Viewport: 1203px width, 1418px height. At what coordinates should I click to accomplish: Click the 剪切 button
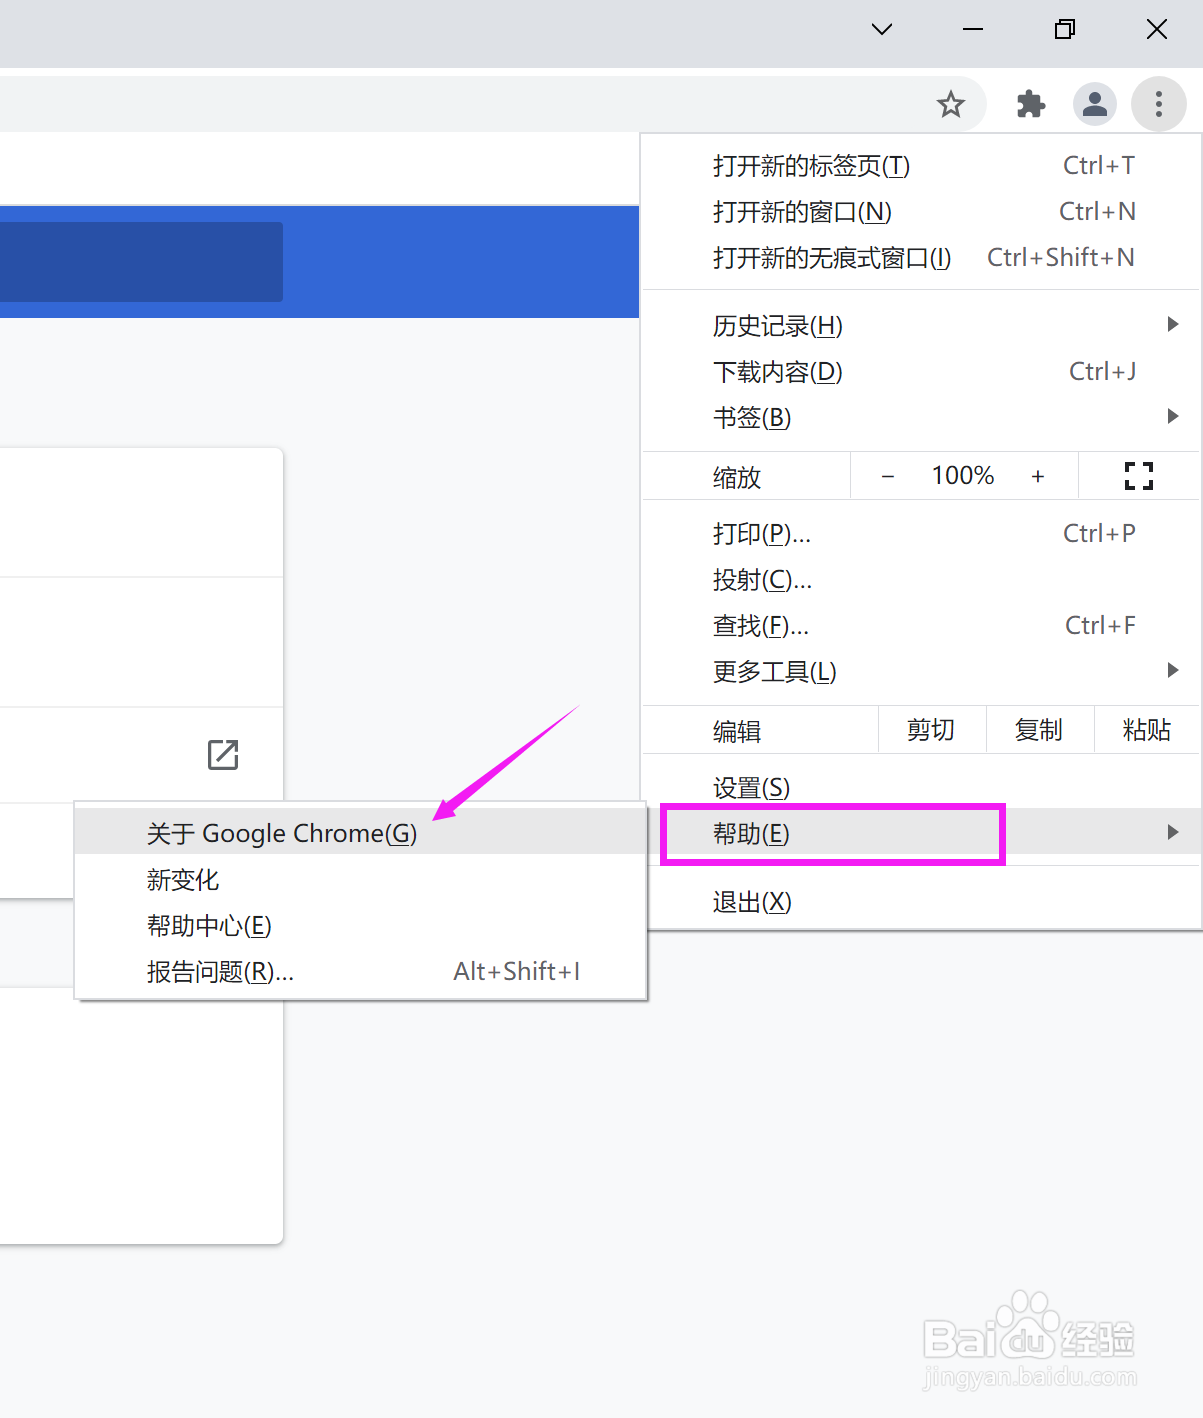tap(932, 730)
